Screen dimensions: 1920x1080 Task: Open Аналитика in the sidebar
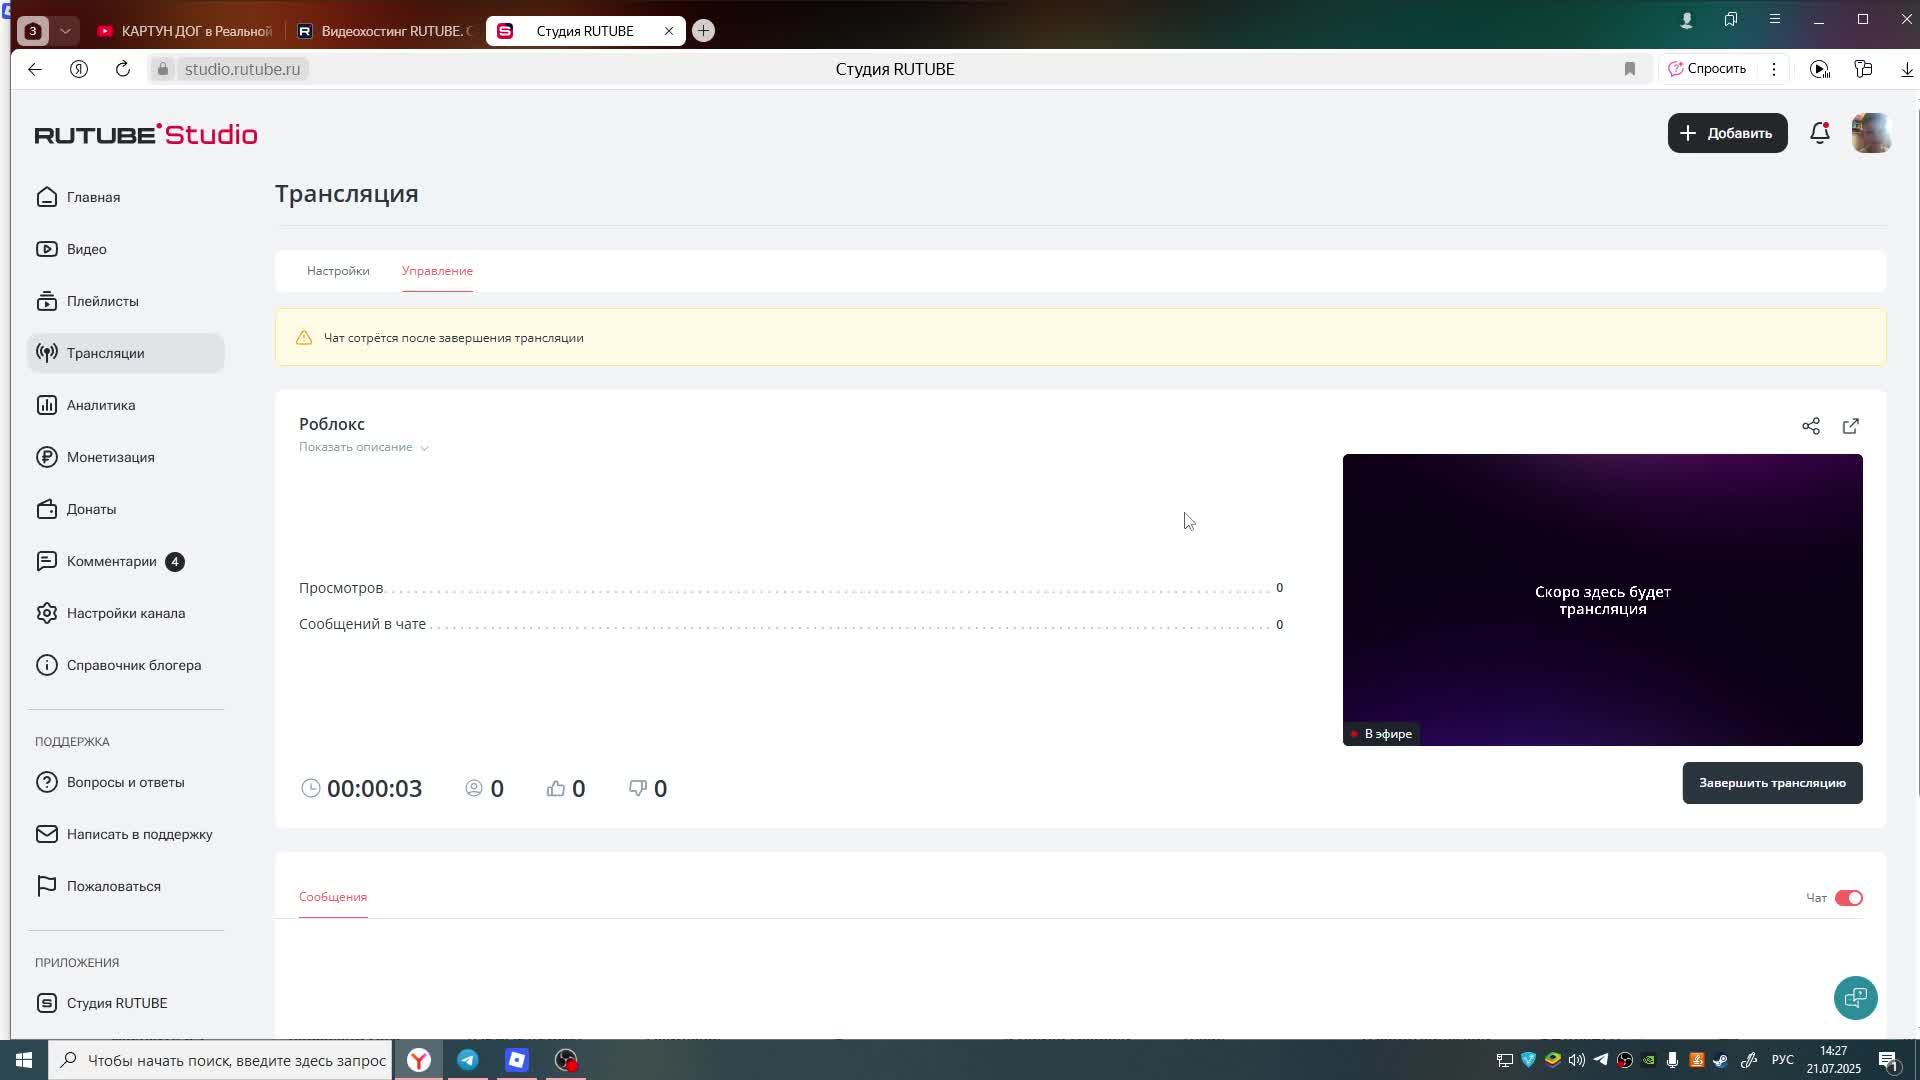100,405
